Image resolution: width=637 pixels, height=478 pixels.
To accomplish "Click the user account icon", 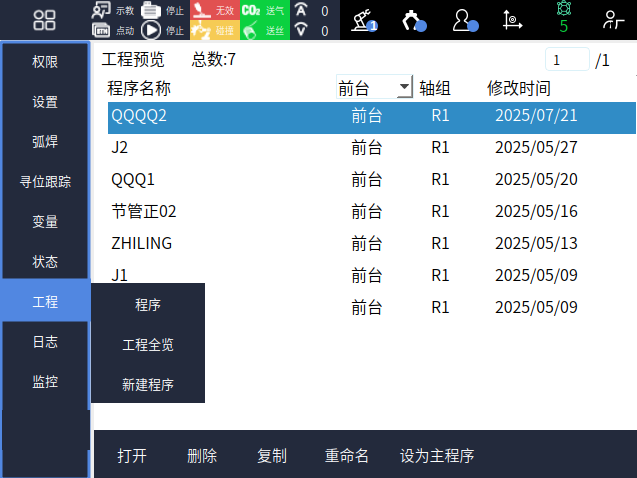I will click(464, 20).
